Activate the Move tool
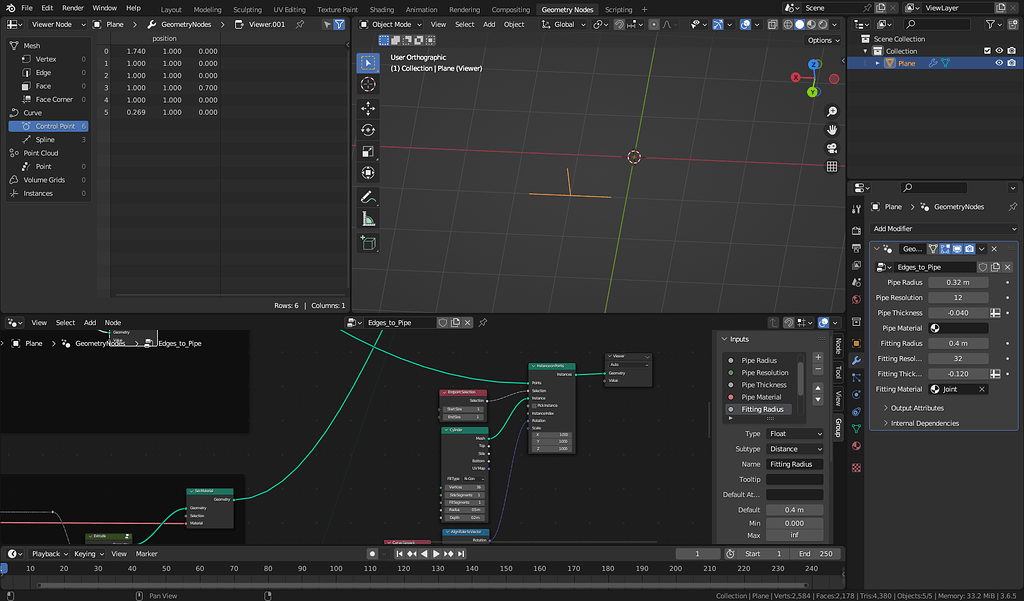The height and width of the screenshot is (601, 1024). (x=368, y=108)
